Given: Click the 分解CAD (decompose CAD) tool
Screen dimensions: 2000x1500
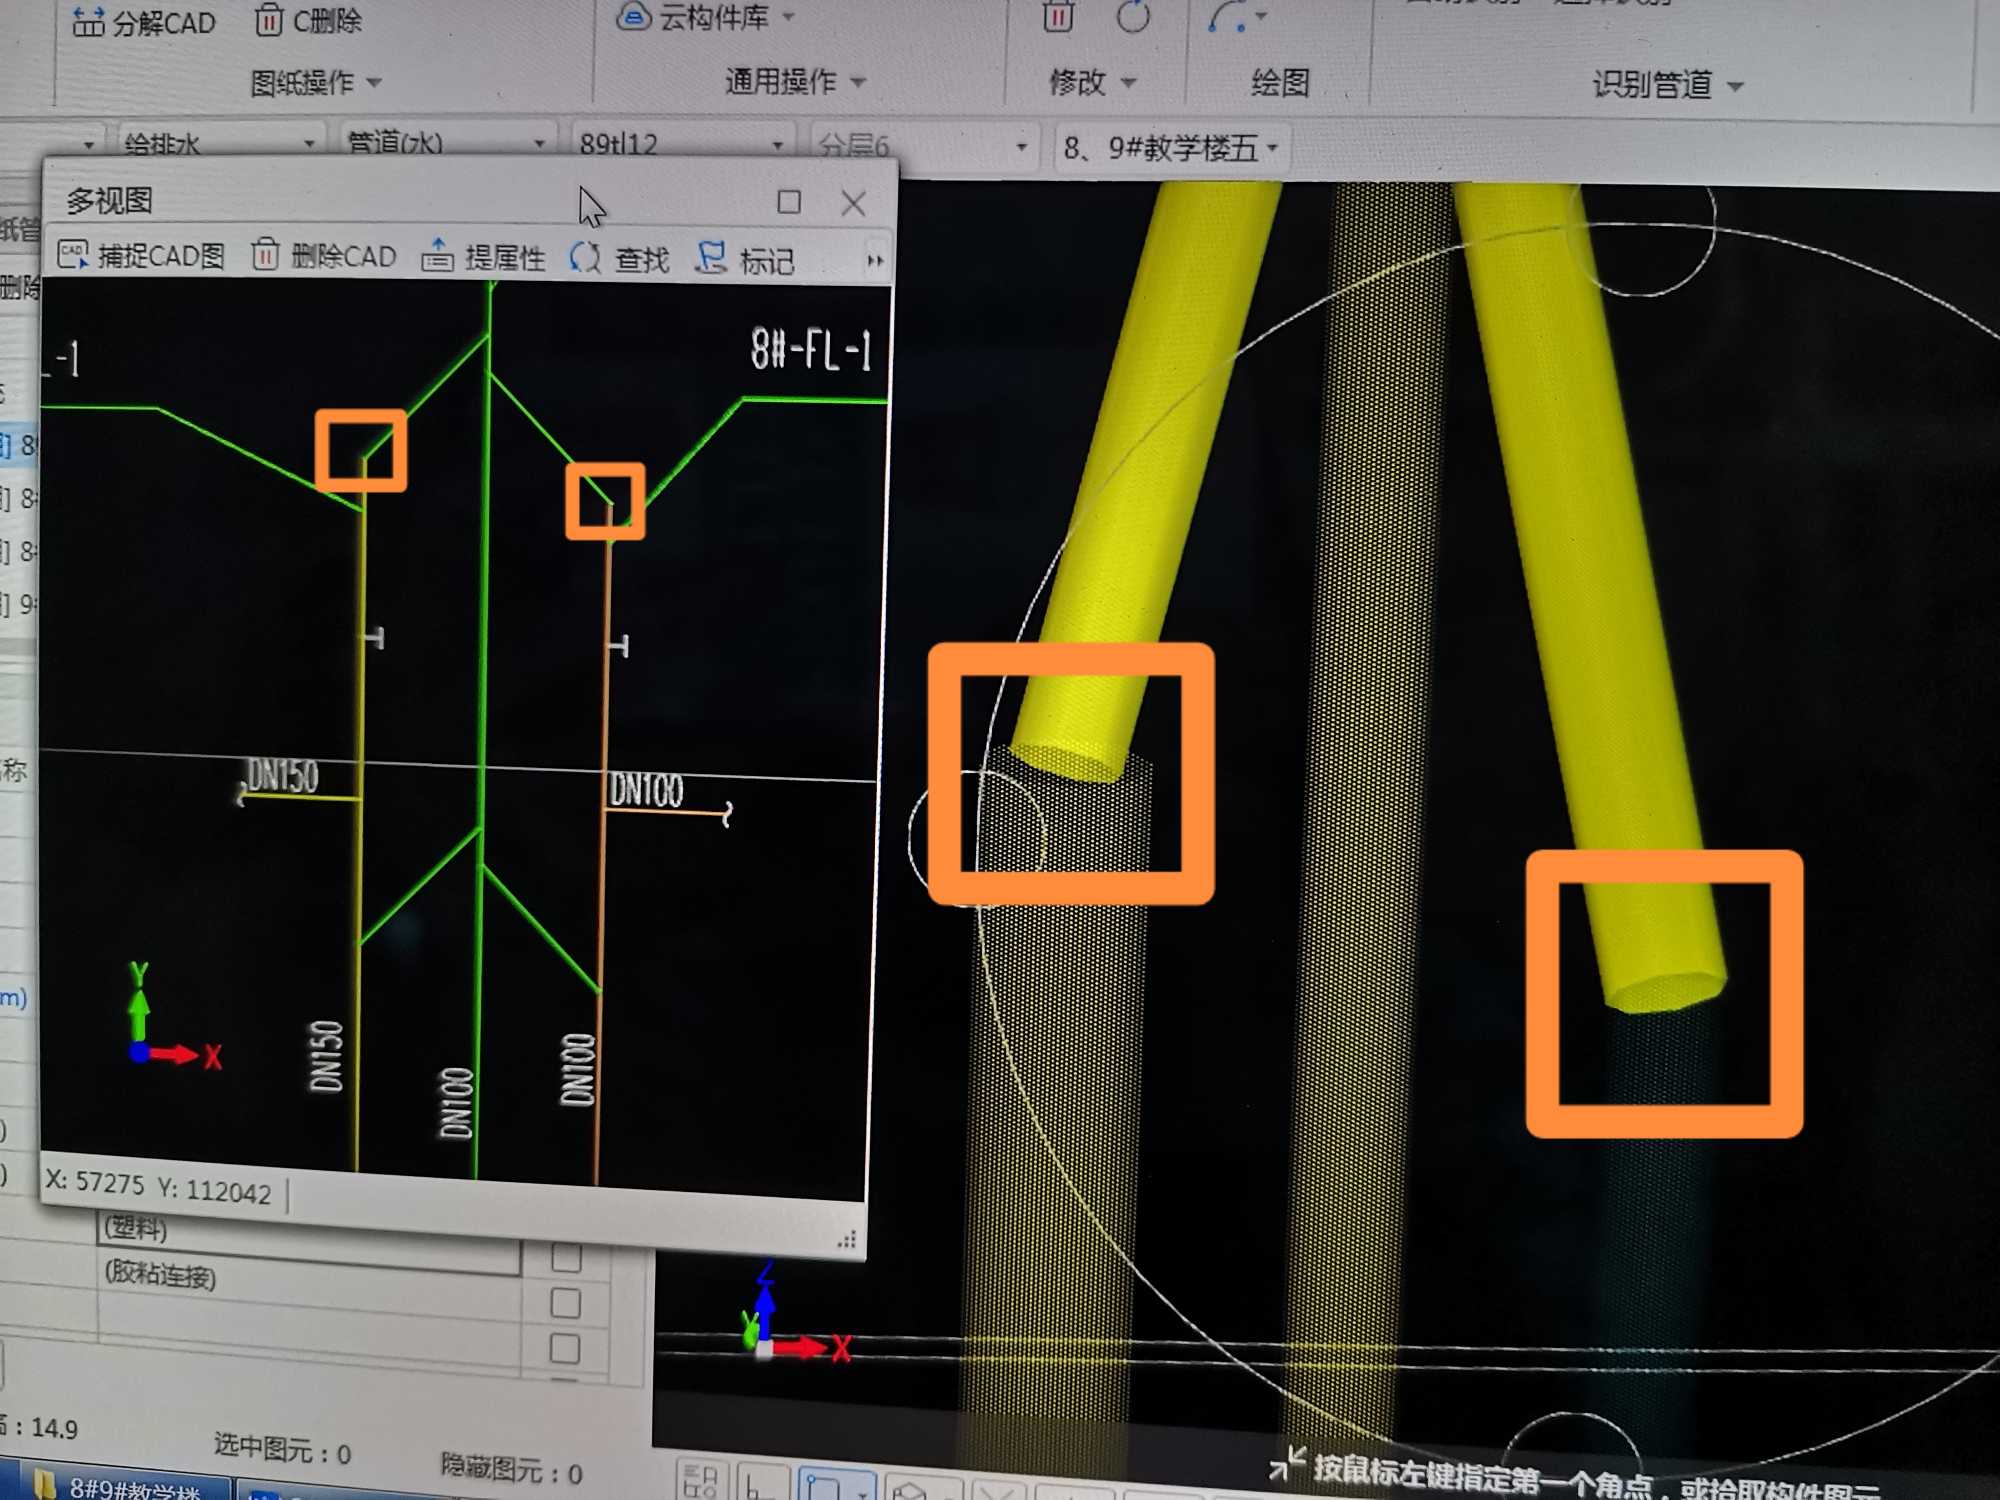Looking at the screenshot, I should (x=144, y=22).
